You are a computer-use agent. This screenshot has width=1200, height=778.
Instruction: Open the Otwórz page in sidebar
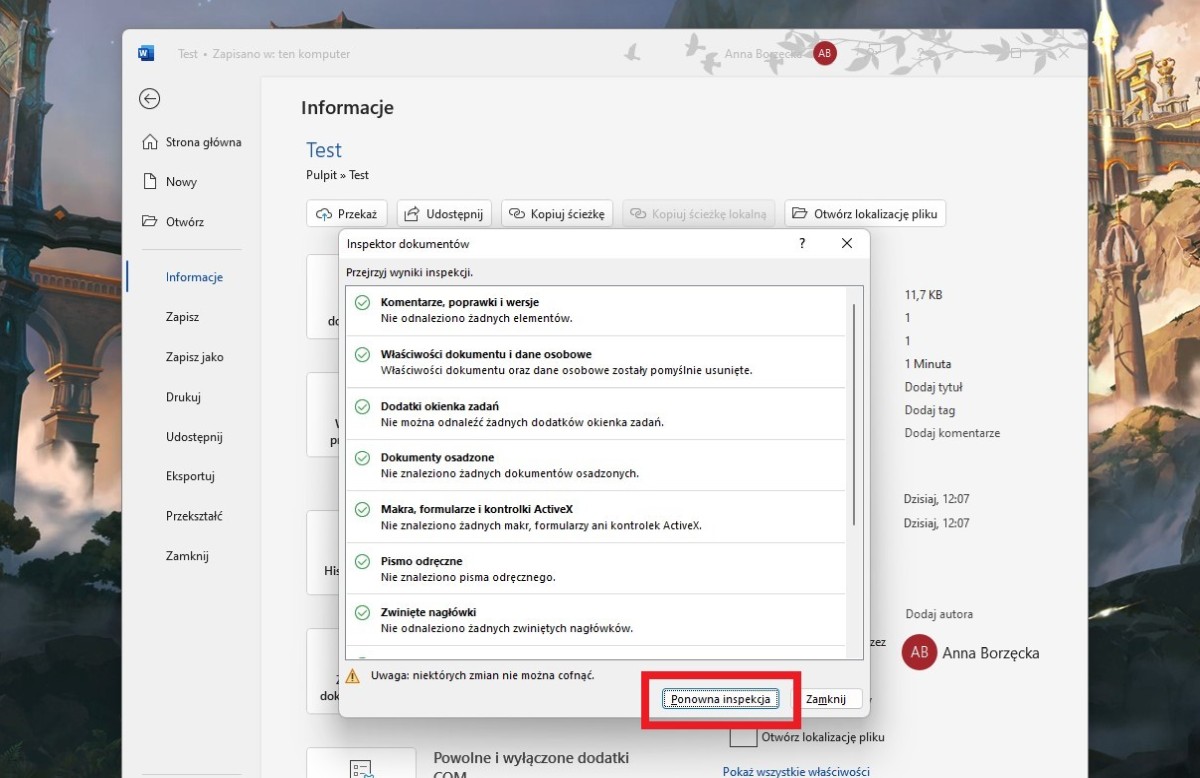184,222
